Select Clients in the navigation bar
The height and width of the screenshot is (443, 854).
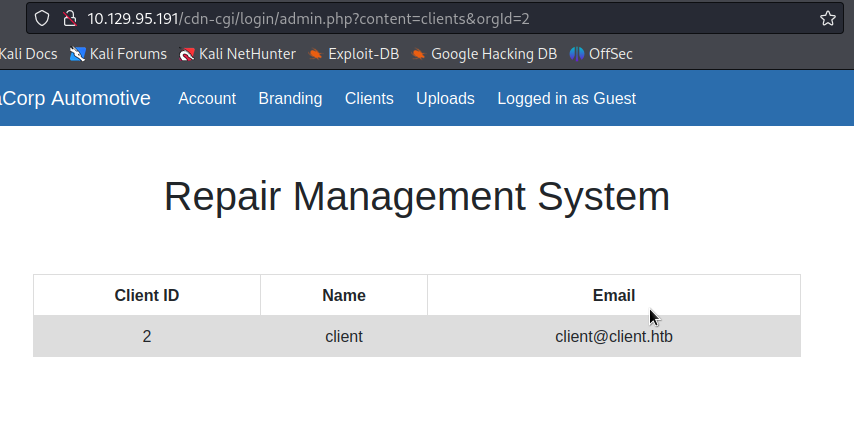(x=369, y=98)
